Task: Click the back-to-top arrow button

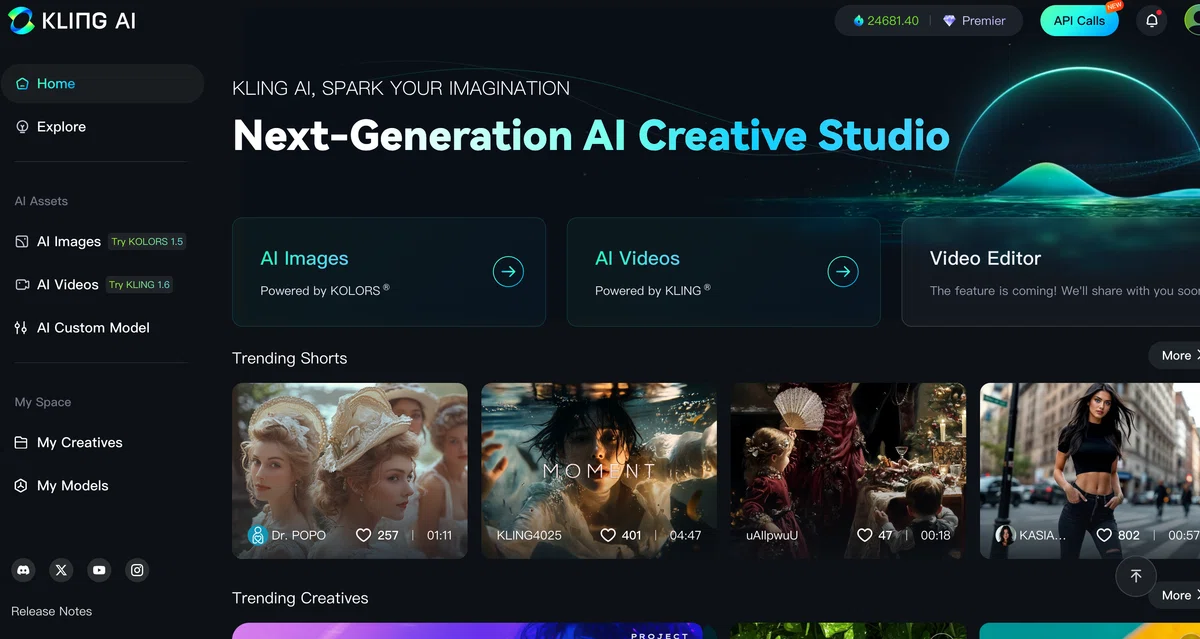Action: point(1136,576)
